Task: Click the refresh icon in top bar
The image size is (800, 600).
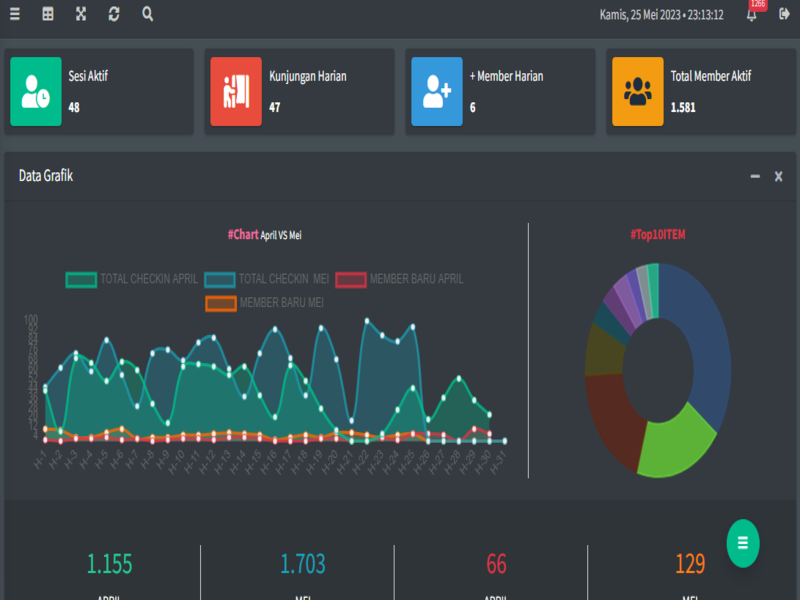Action: pyautogui.click(x=114, y=14)
